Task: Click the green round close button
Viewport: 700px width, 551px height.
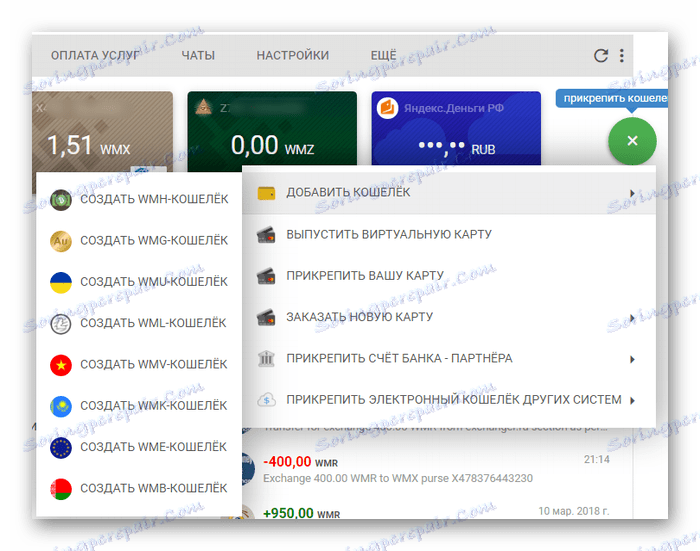Action: click(632, 141)
